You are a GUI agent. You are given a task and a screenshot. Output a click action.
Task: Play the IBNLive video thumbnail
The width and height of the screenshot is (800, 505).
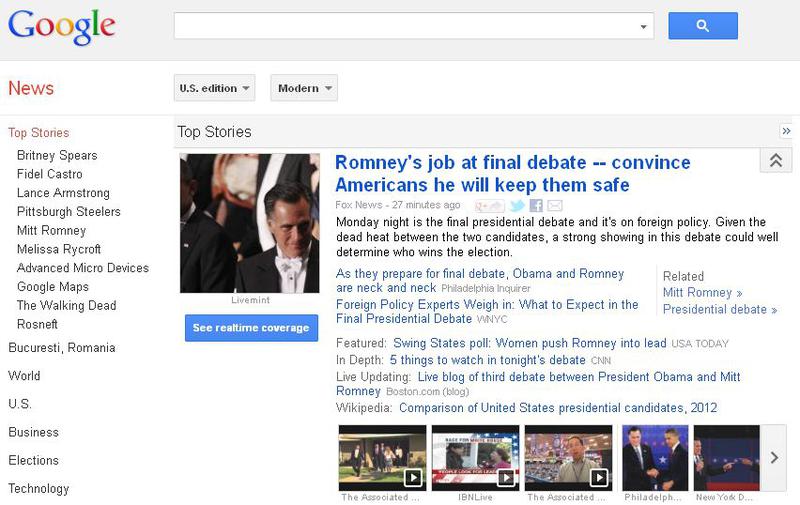click(x=475, y=458)
